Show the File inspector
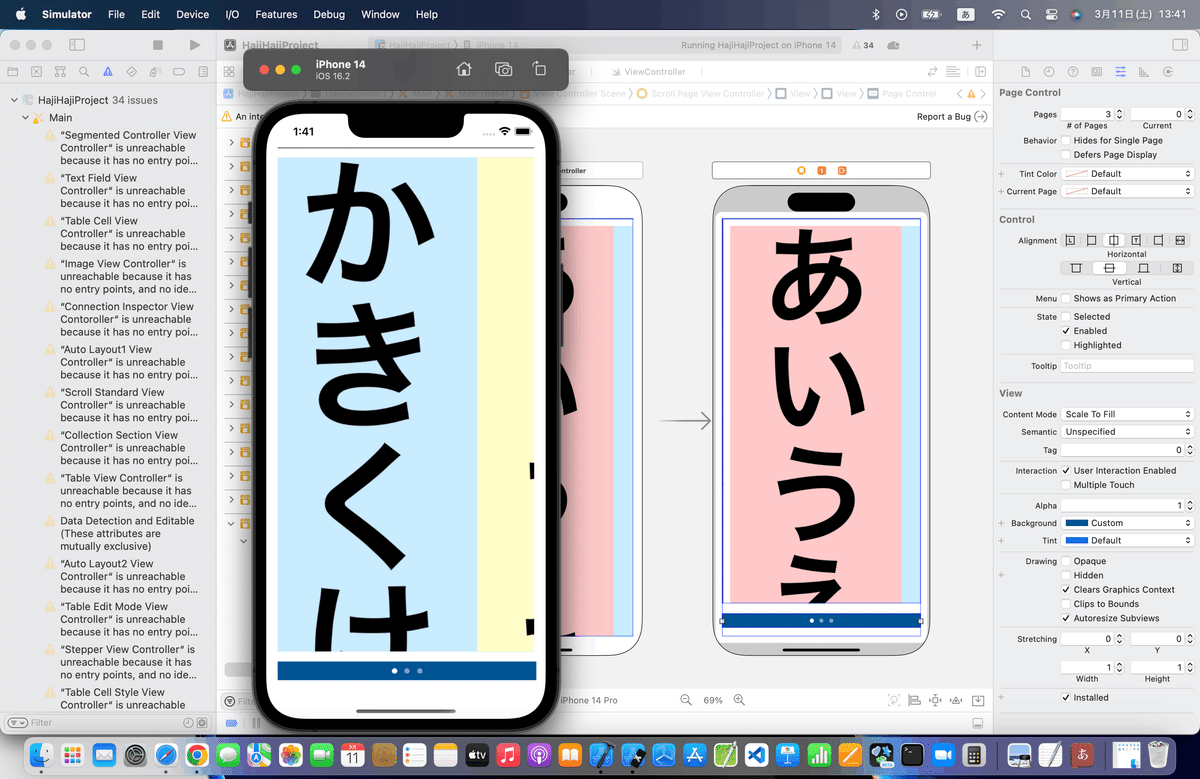 [1025, 72]
